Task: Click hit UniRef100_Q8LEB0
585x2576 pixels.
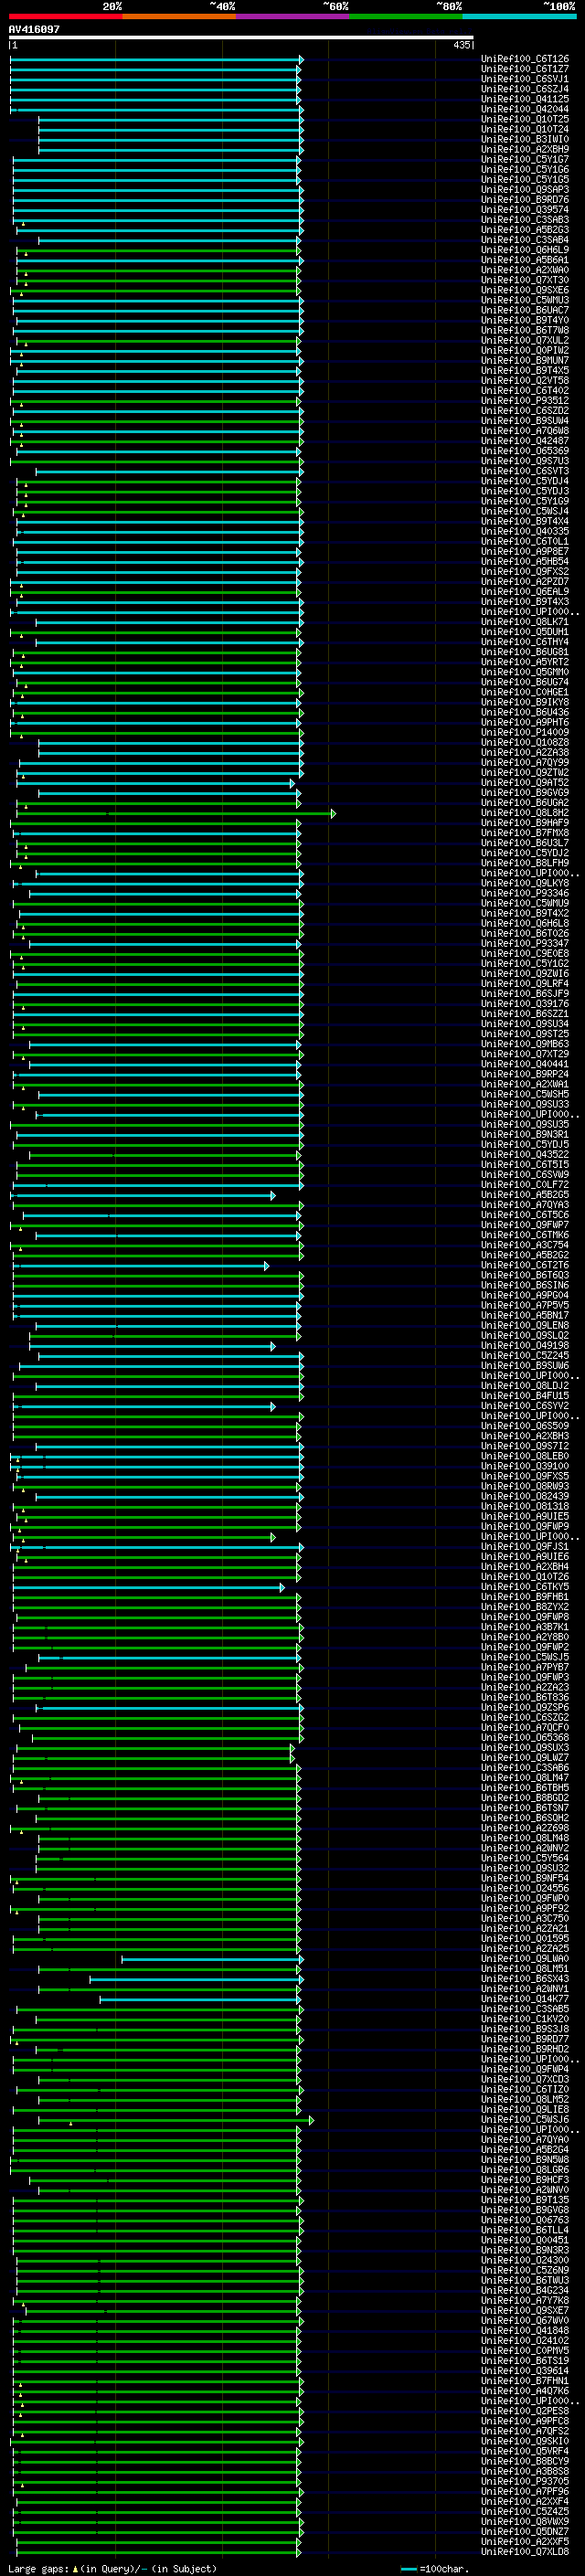Action: click(525, 1455)
